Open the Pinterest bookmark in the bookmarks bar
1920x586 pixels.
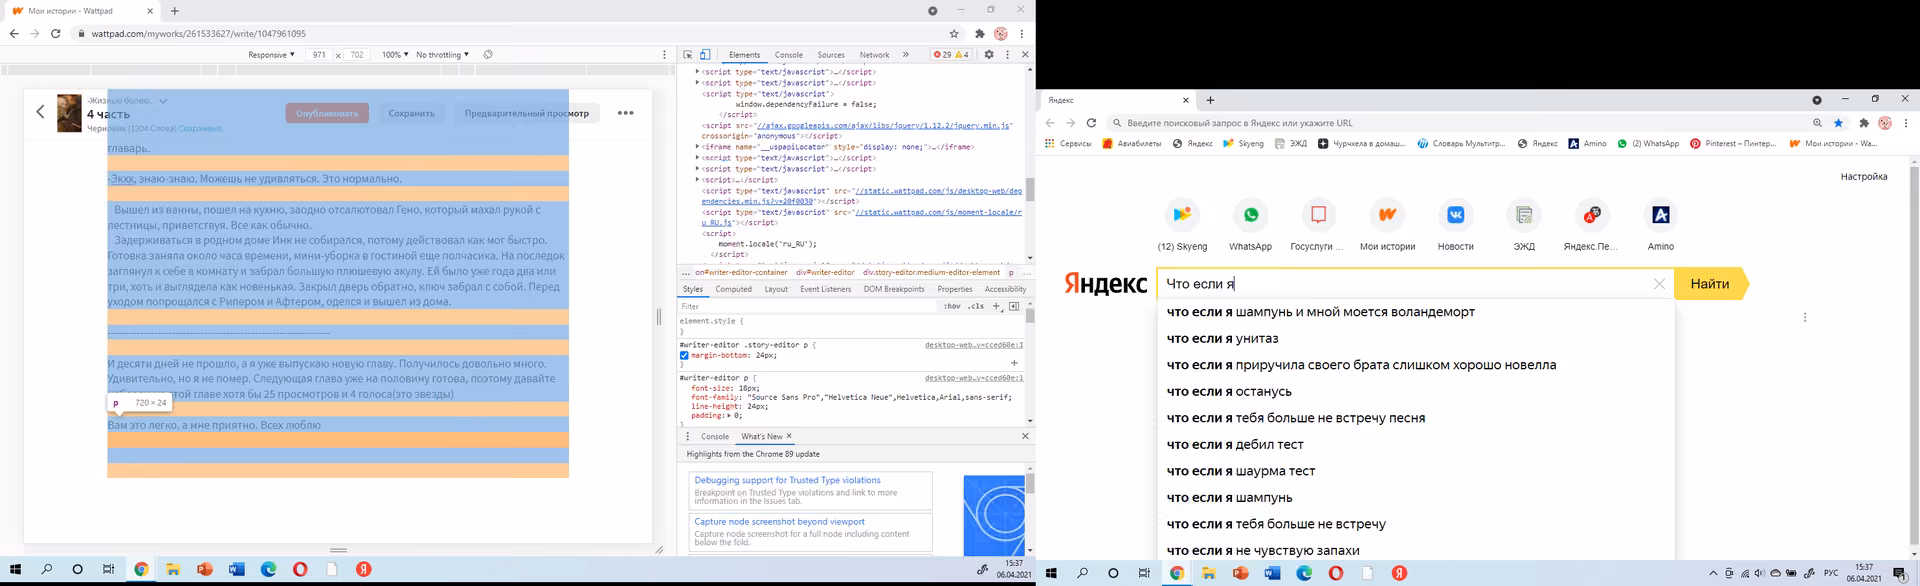(x=1733, y=143)
